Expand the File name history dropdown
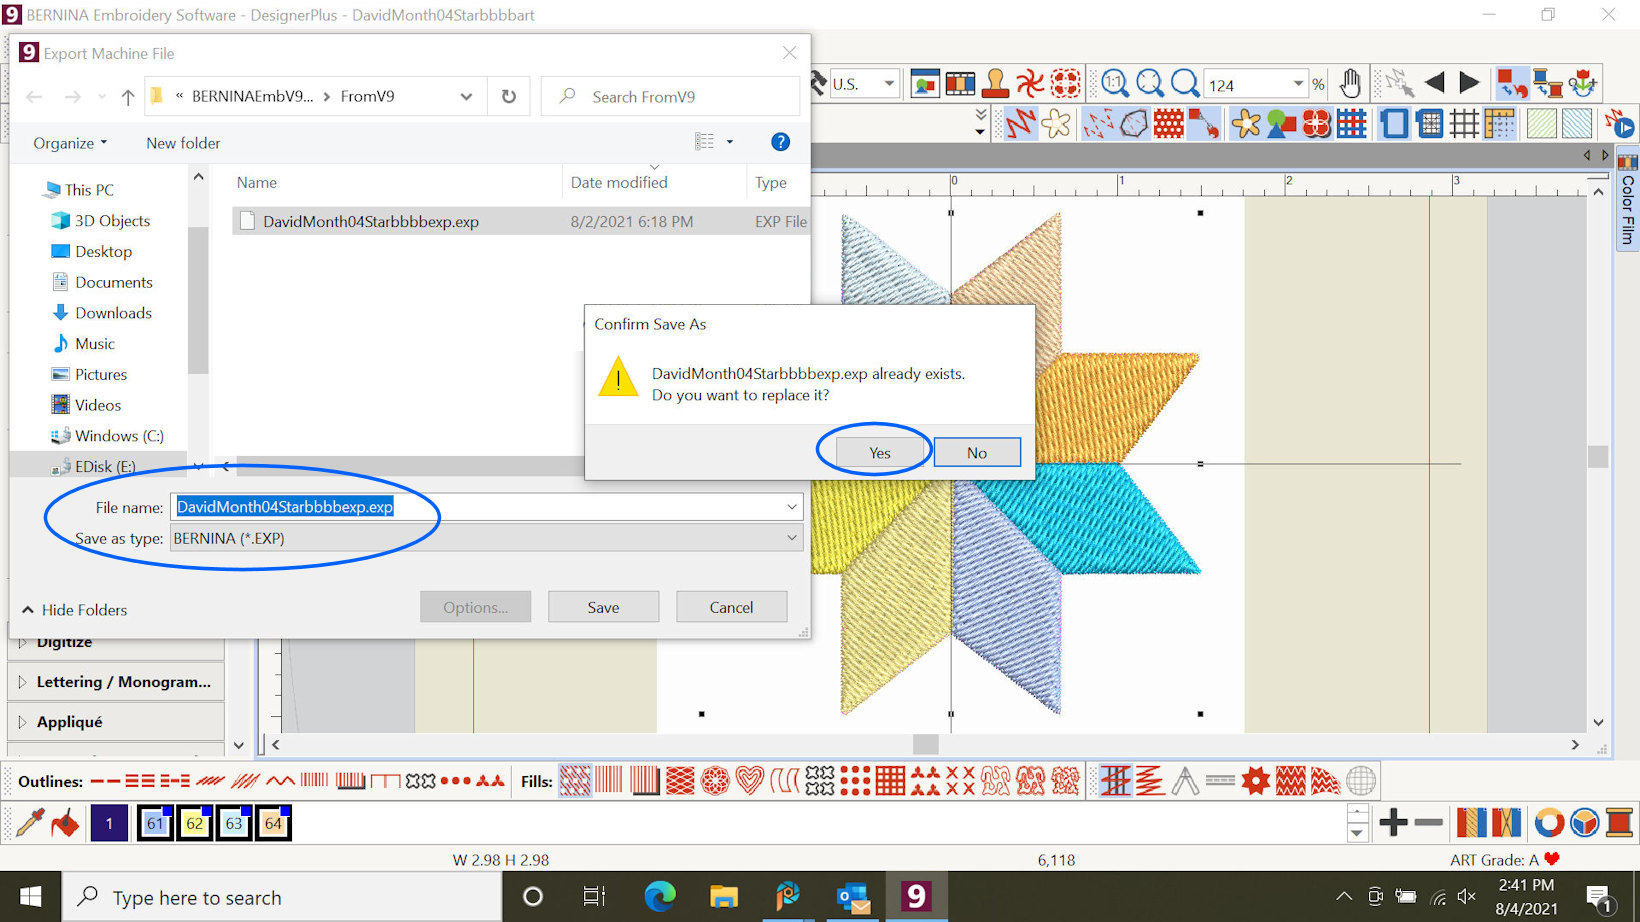Screen dimensions: 1640x922 pos(792,507)
